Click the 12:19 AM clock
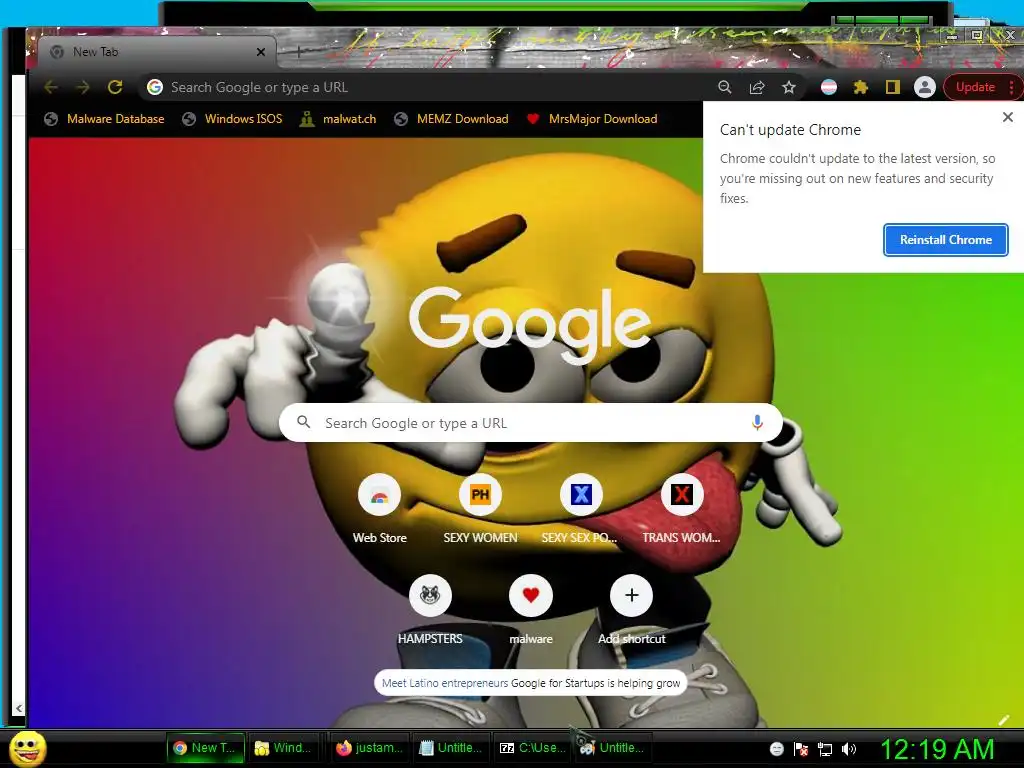This screenshot has height=768, width=1024. click(938, 749)
